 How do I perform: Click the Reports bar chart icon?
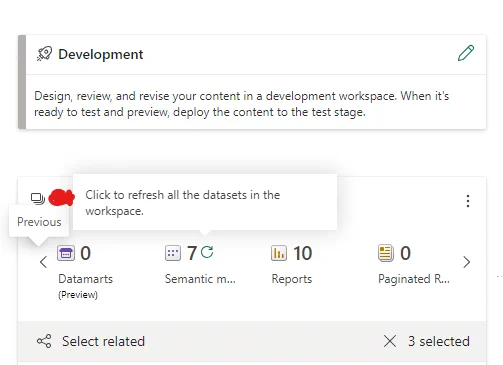pyautogui.click(x=279, y=253)
